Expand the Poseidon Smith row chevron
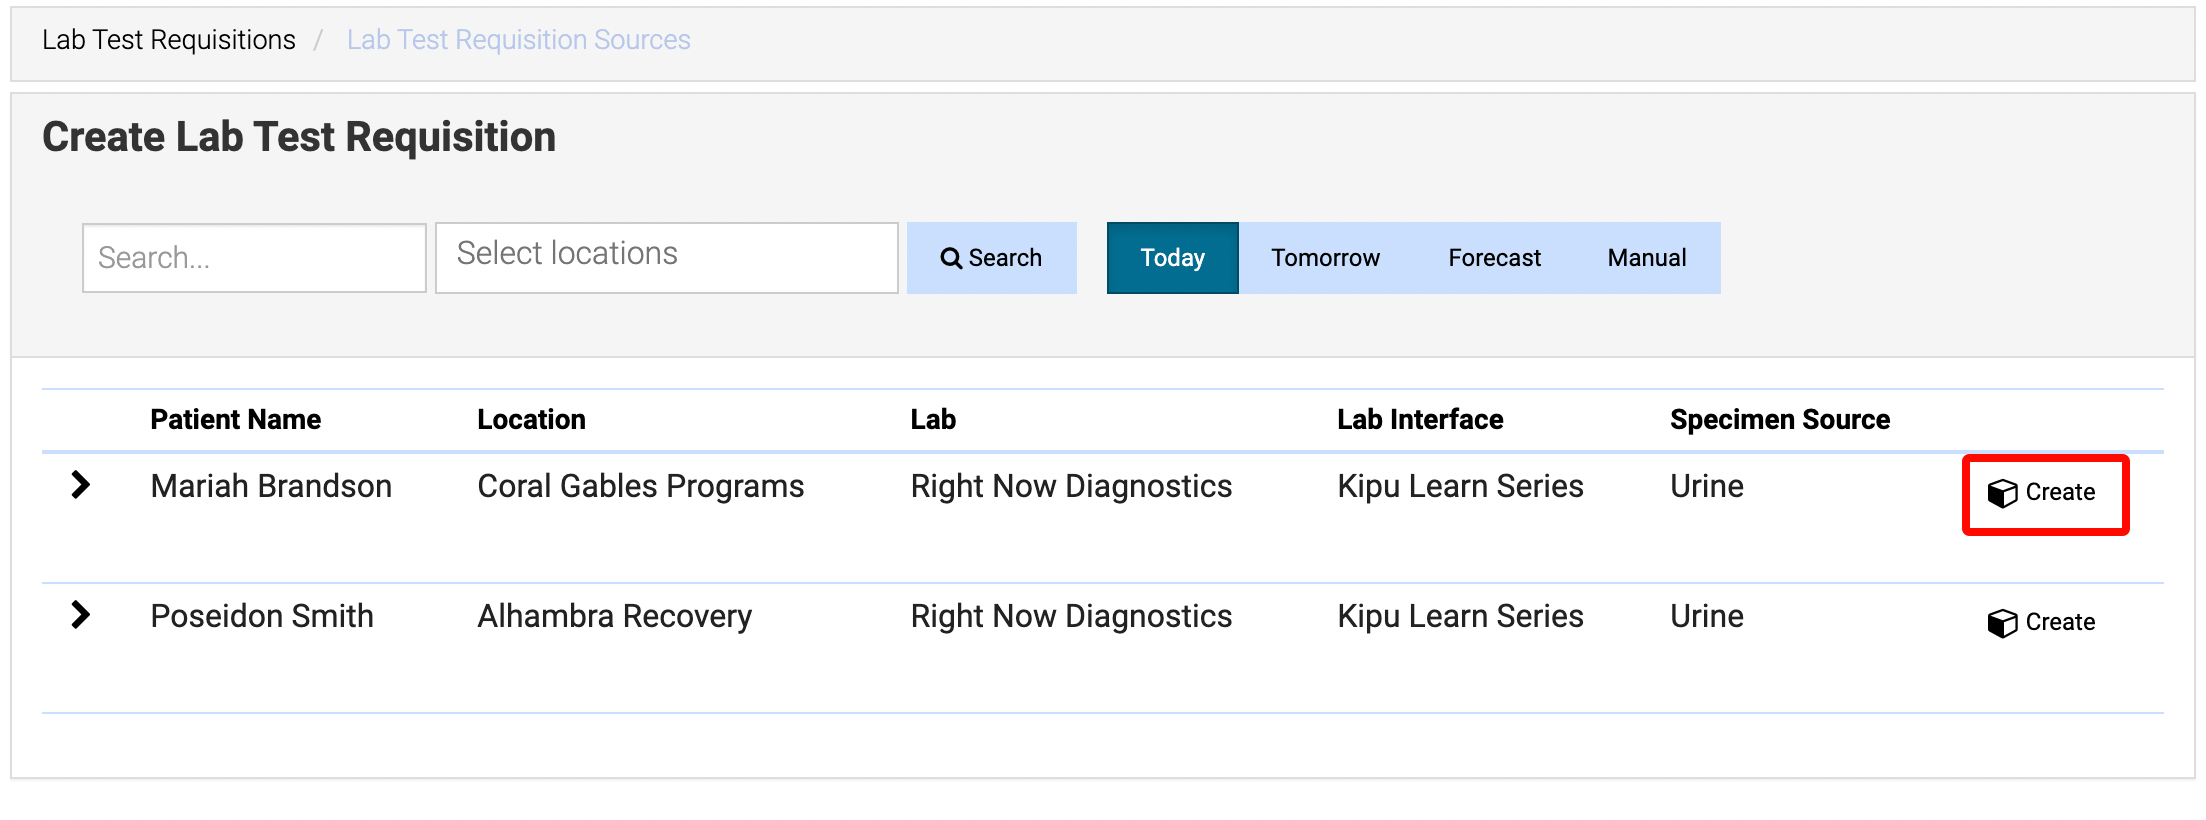This screenshot has height=820, width=2206. point(81,615)
